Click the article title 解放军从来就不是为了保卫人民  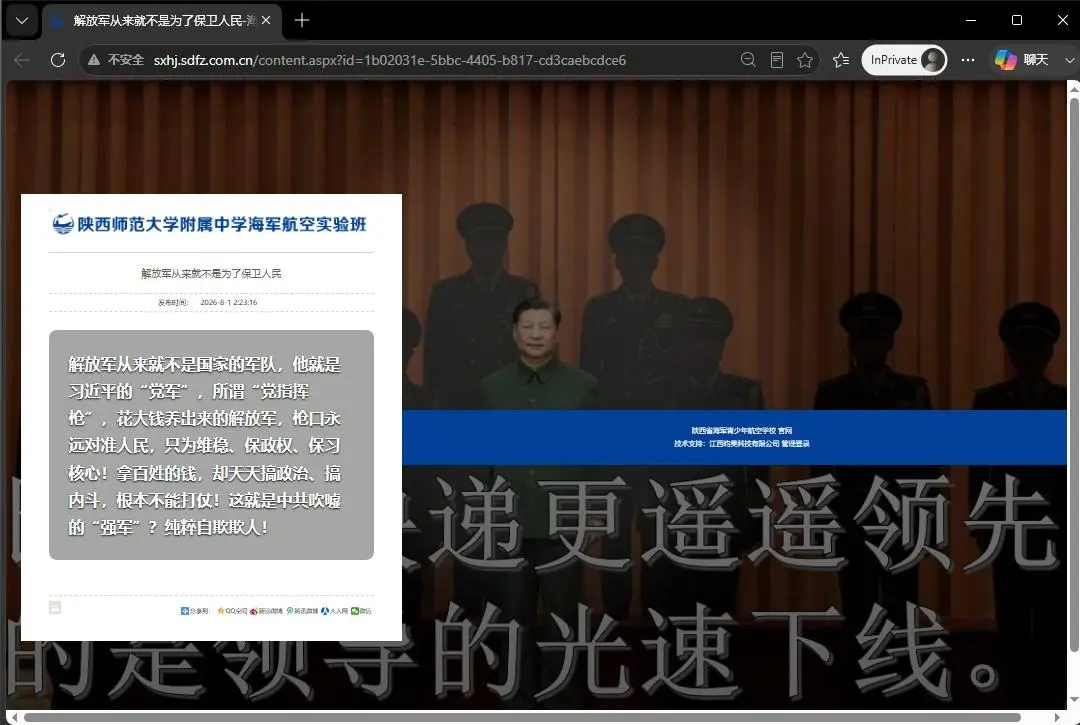(211, 273)
